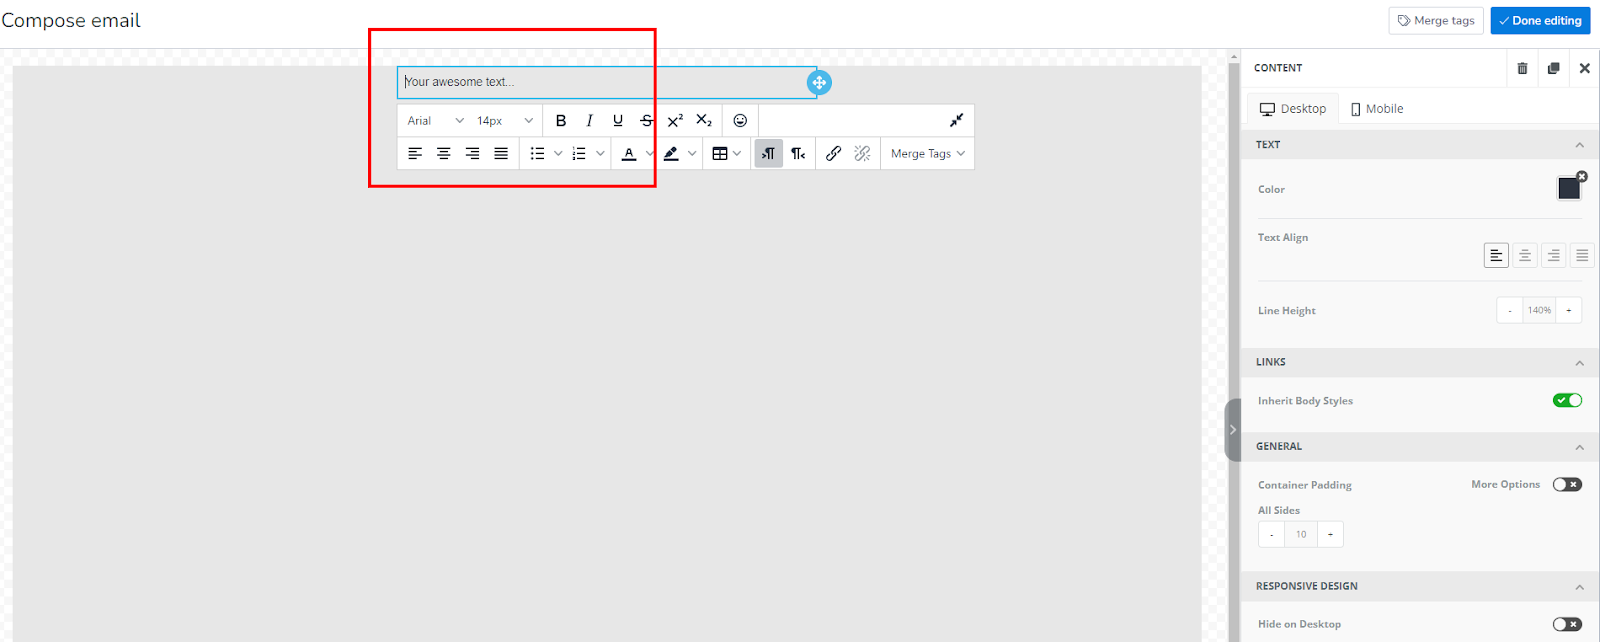Insert a link into the text
The height and width of the screenshot is (642, 1600).
pos(833,154)
